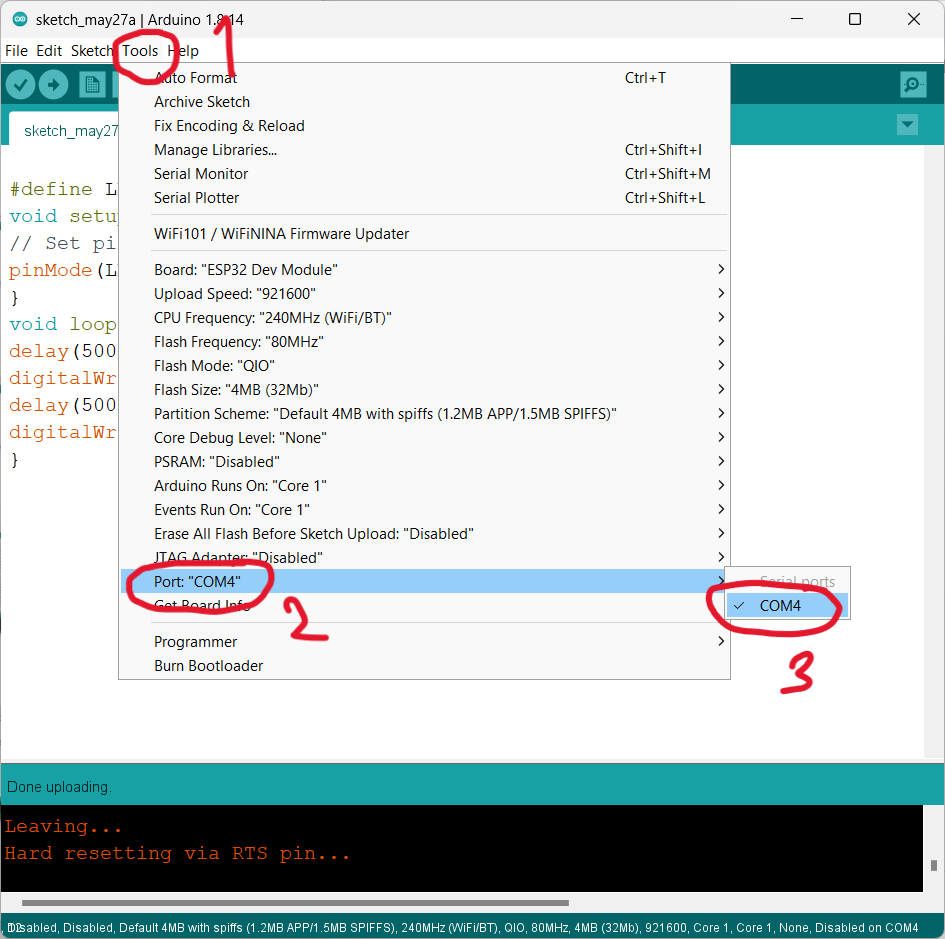945x939 pixels.
Task: Open the Tools menu
Action: coord(140,51)
